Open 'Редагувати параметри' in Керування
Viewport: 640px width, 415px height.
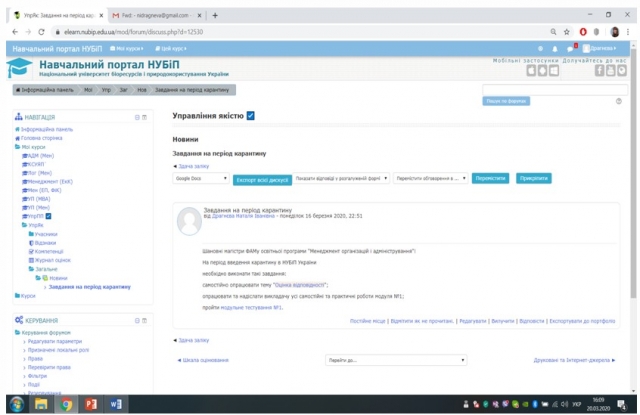[x=55, y=341]
